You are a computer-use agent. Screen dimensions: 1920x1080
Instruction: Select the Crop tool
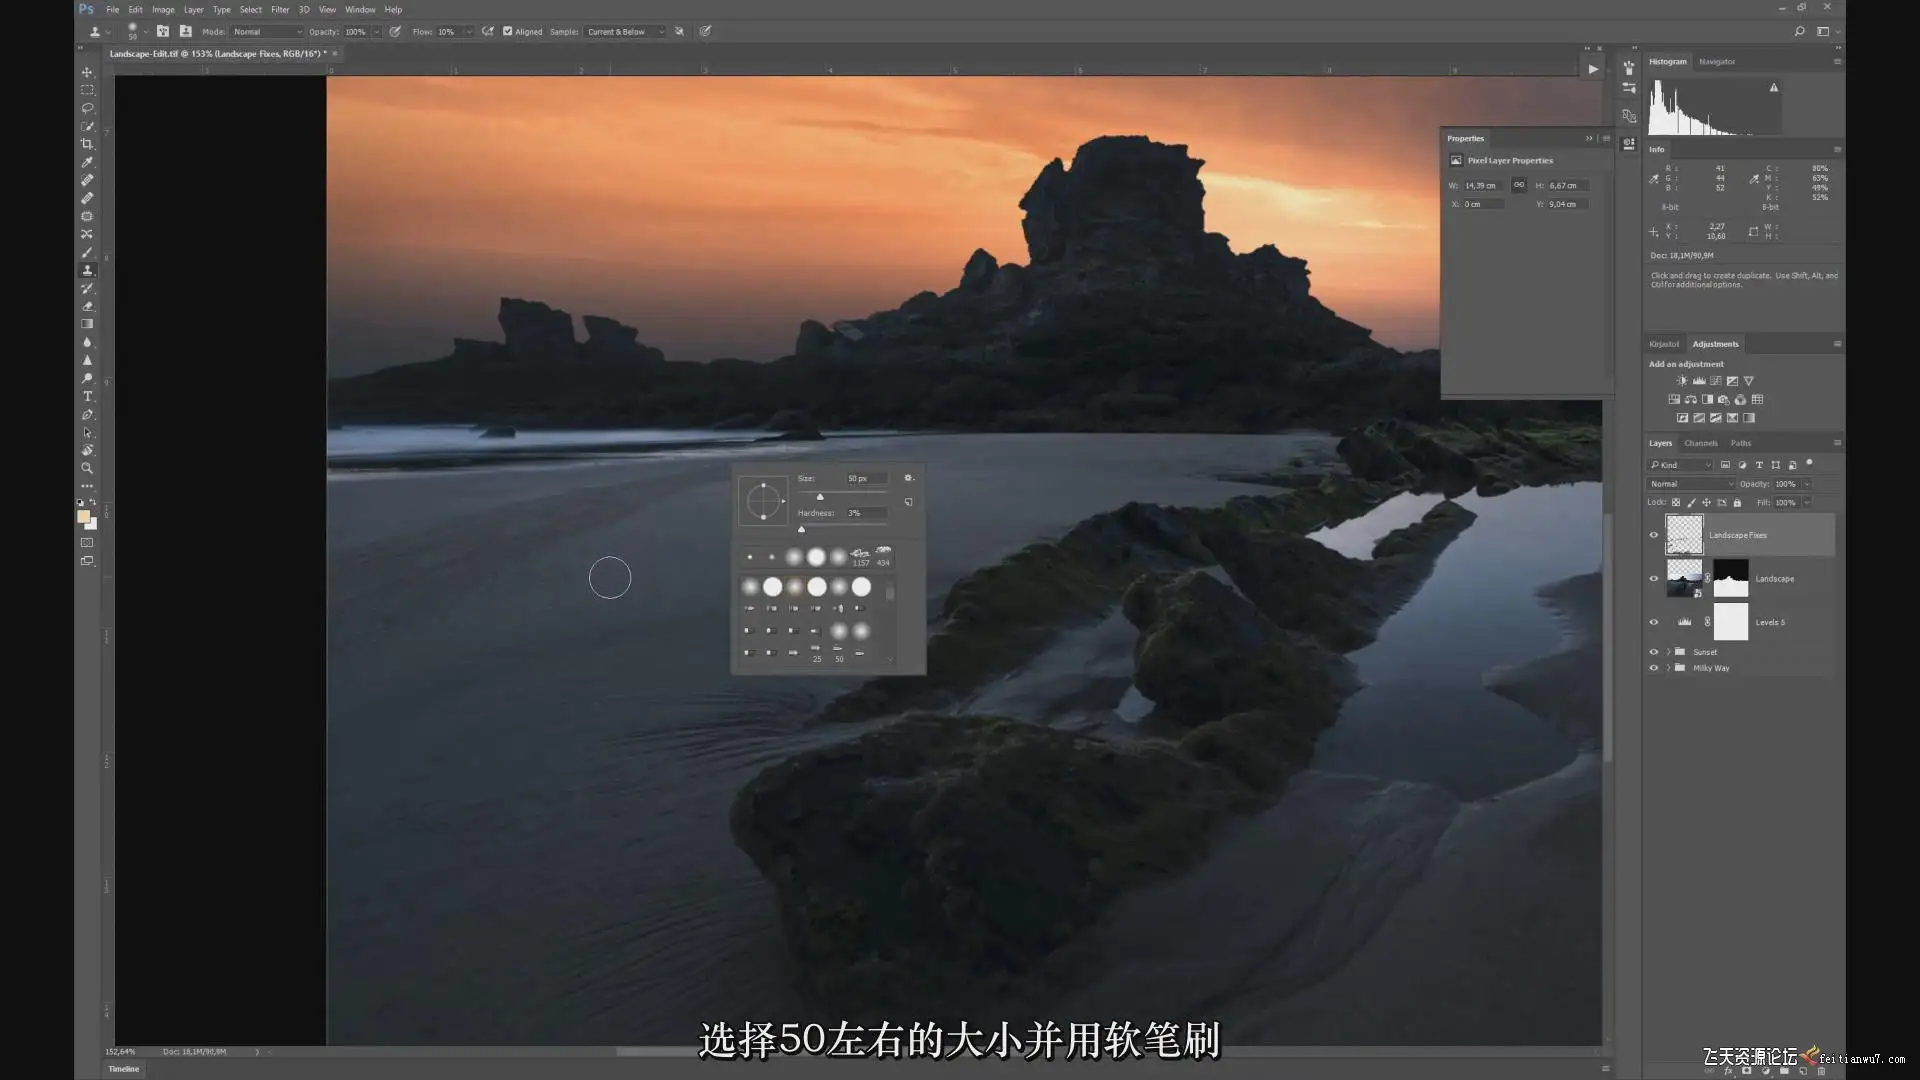(x=87, y=144)
